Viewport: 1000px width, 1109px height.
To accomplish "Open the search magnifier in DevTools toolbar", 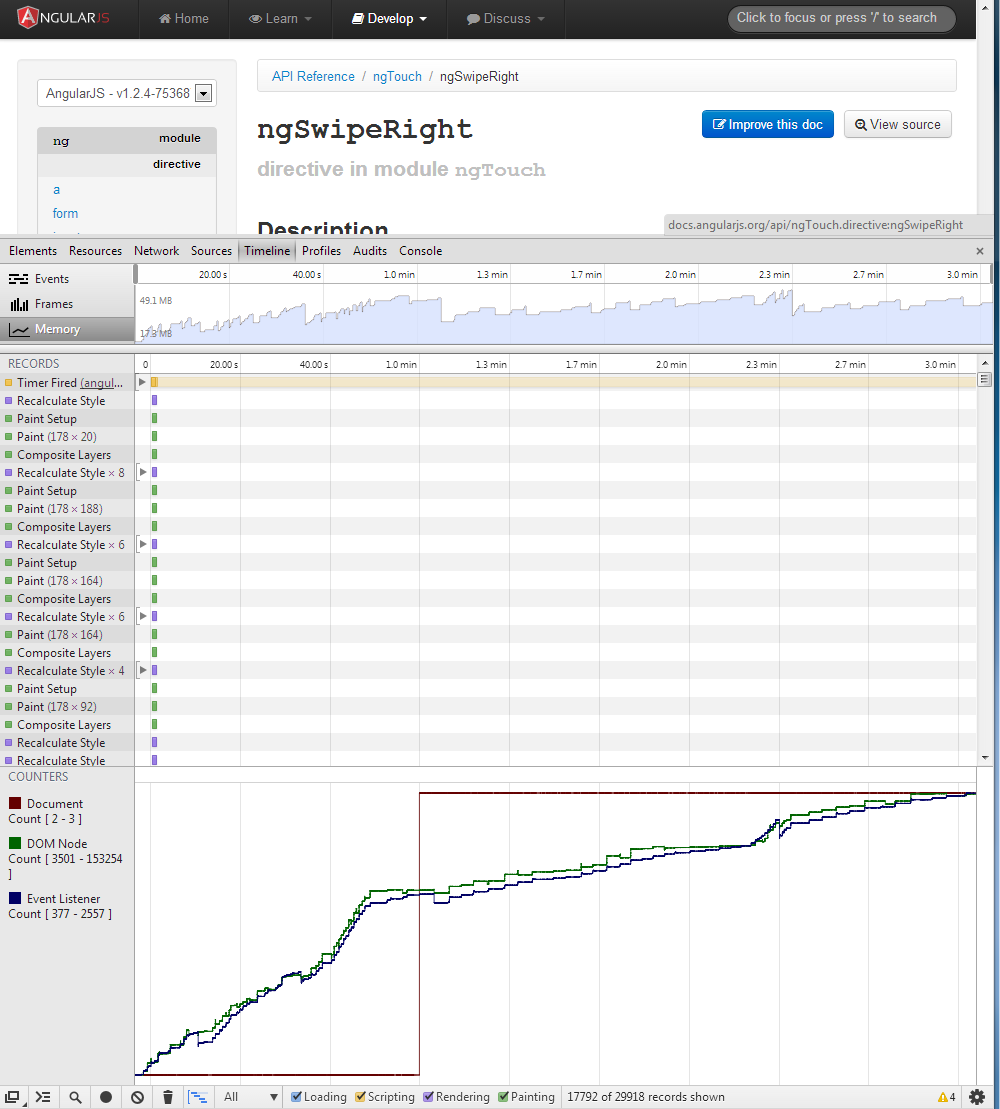I will [74, 1097].
